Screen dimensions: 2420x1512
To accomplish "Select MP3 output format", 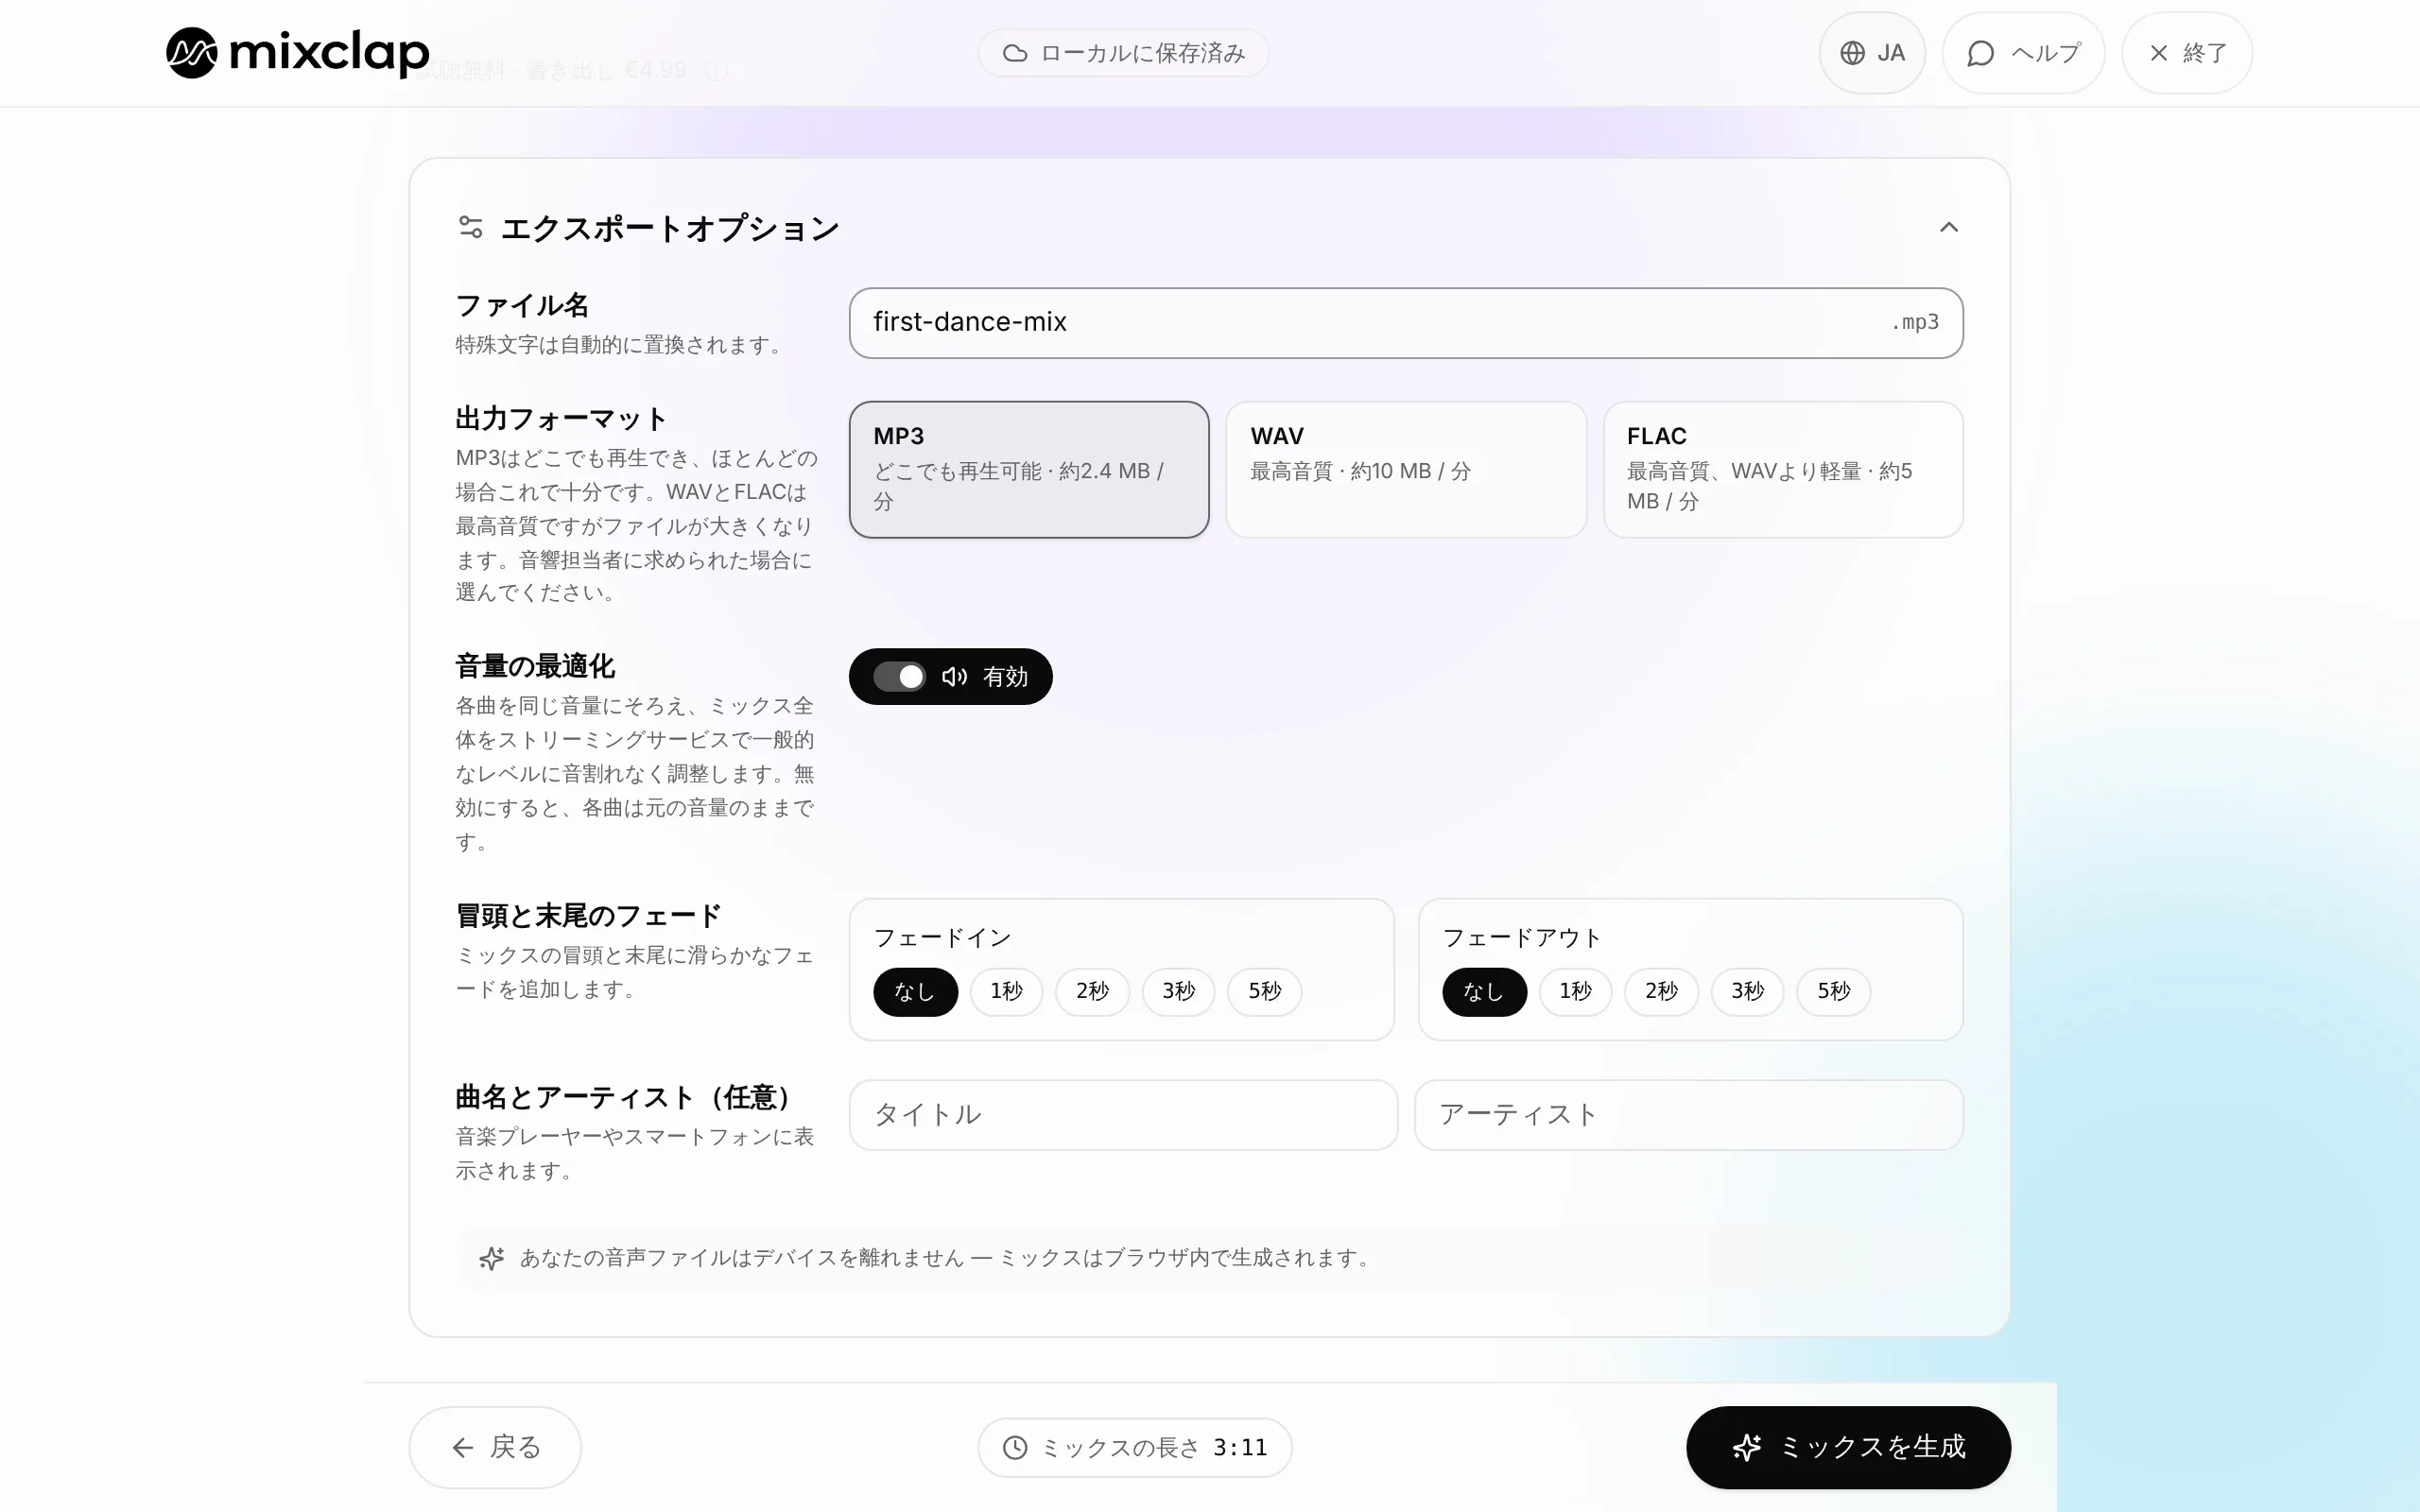I will pos(1029,469).
